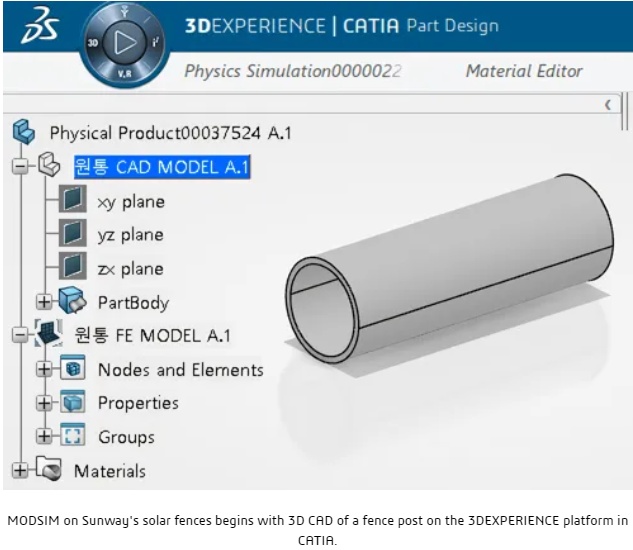Screen dimensions: 633x550
Task: Select the zx plane text
Action: point(130,269)
